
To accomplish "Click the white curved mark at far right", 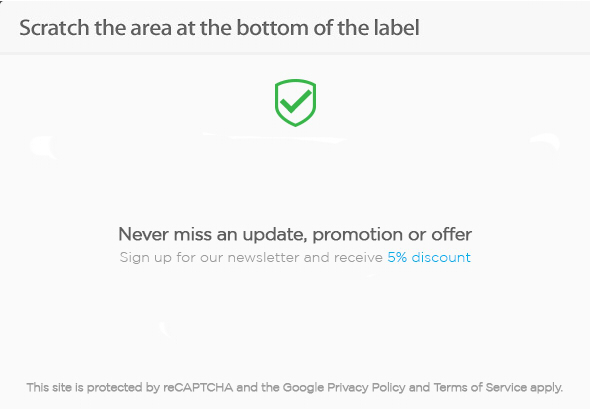I will pyautogui.click(x=545, y=141).
